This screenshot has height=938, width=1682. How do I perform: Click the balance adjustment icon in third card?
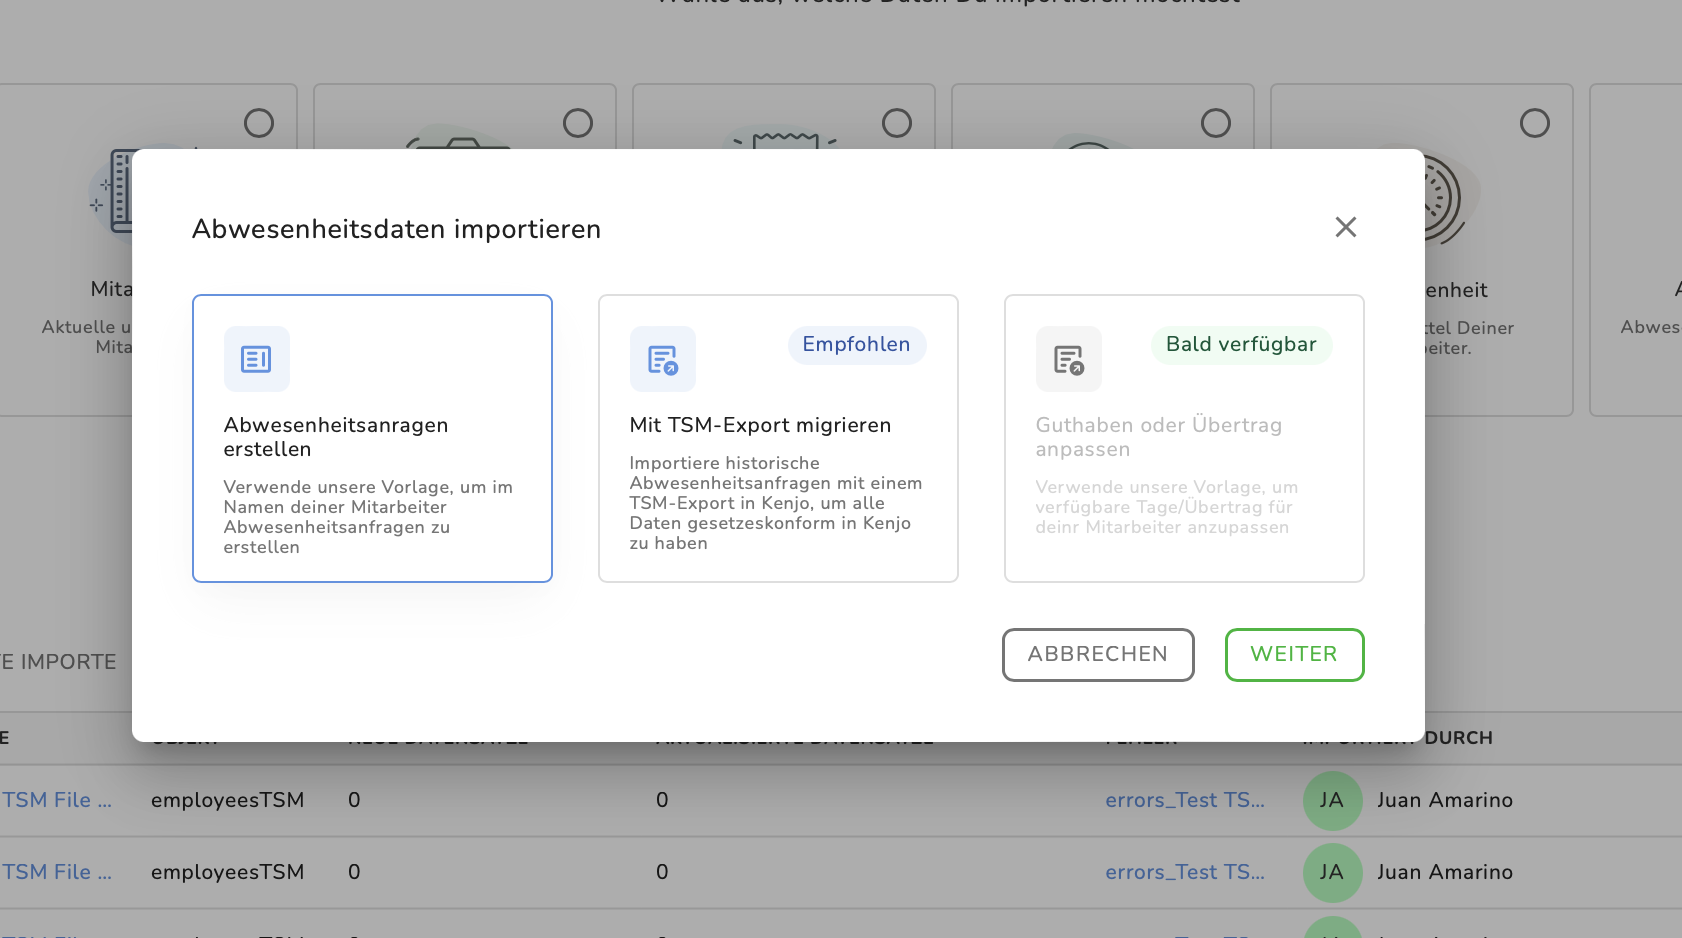pyautogui.click(x=1068, y=359)
